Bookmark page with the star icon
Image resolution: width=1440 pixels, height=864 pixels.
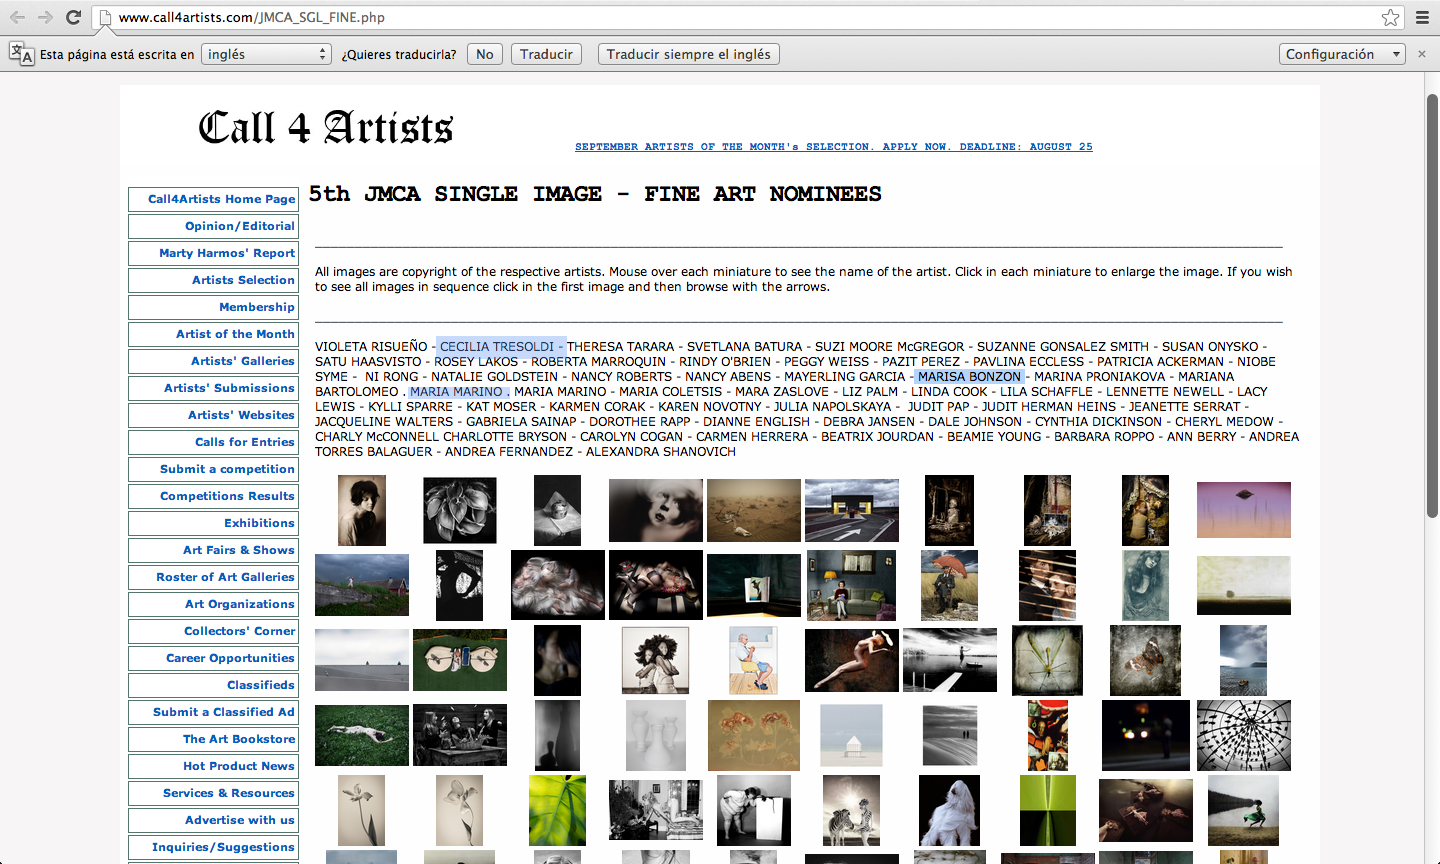(x=1390, y=17)
